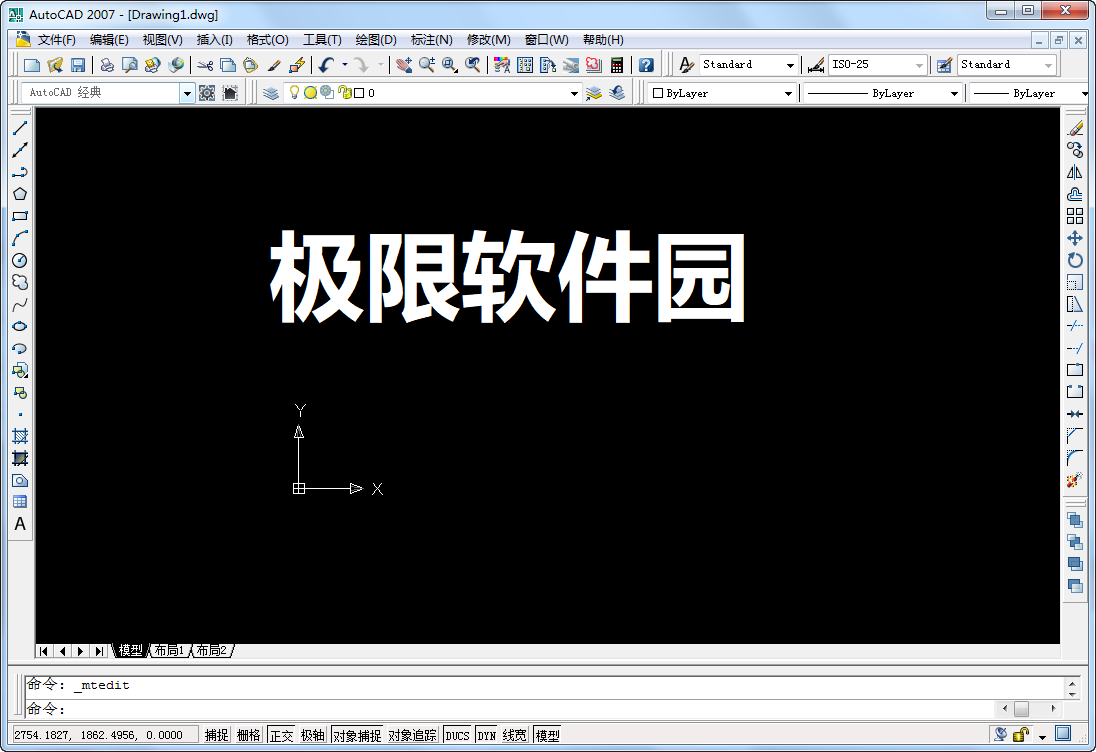Screen dimensions: 1096x752
Task: Open the text style Standard dropdown
Action: click(x=791, y=65)
